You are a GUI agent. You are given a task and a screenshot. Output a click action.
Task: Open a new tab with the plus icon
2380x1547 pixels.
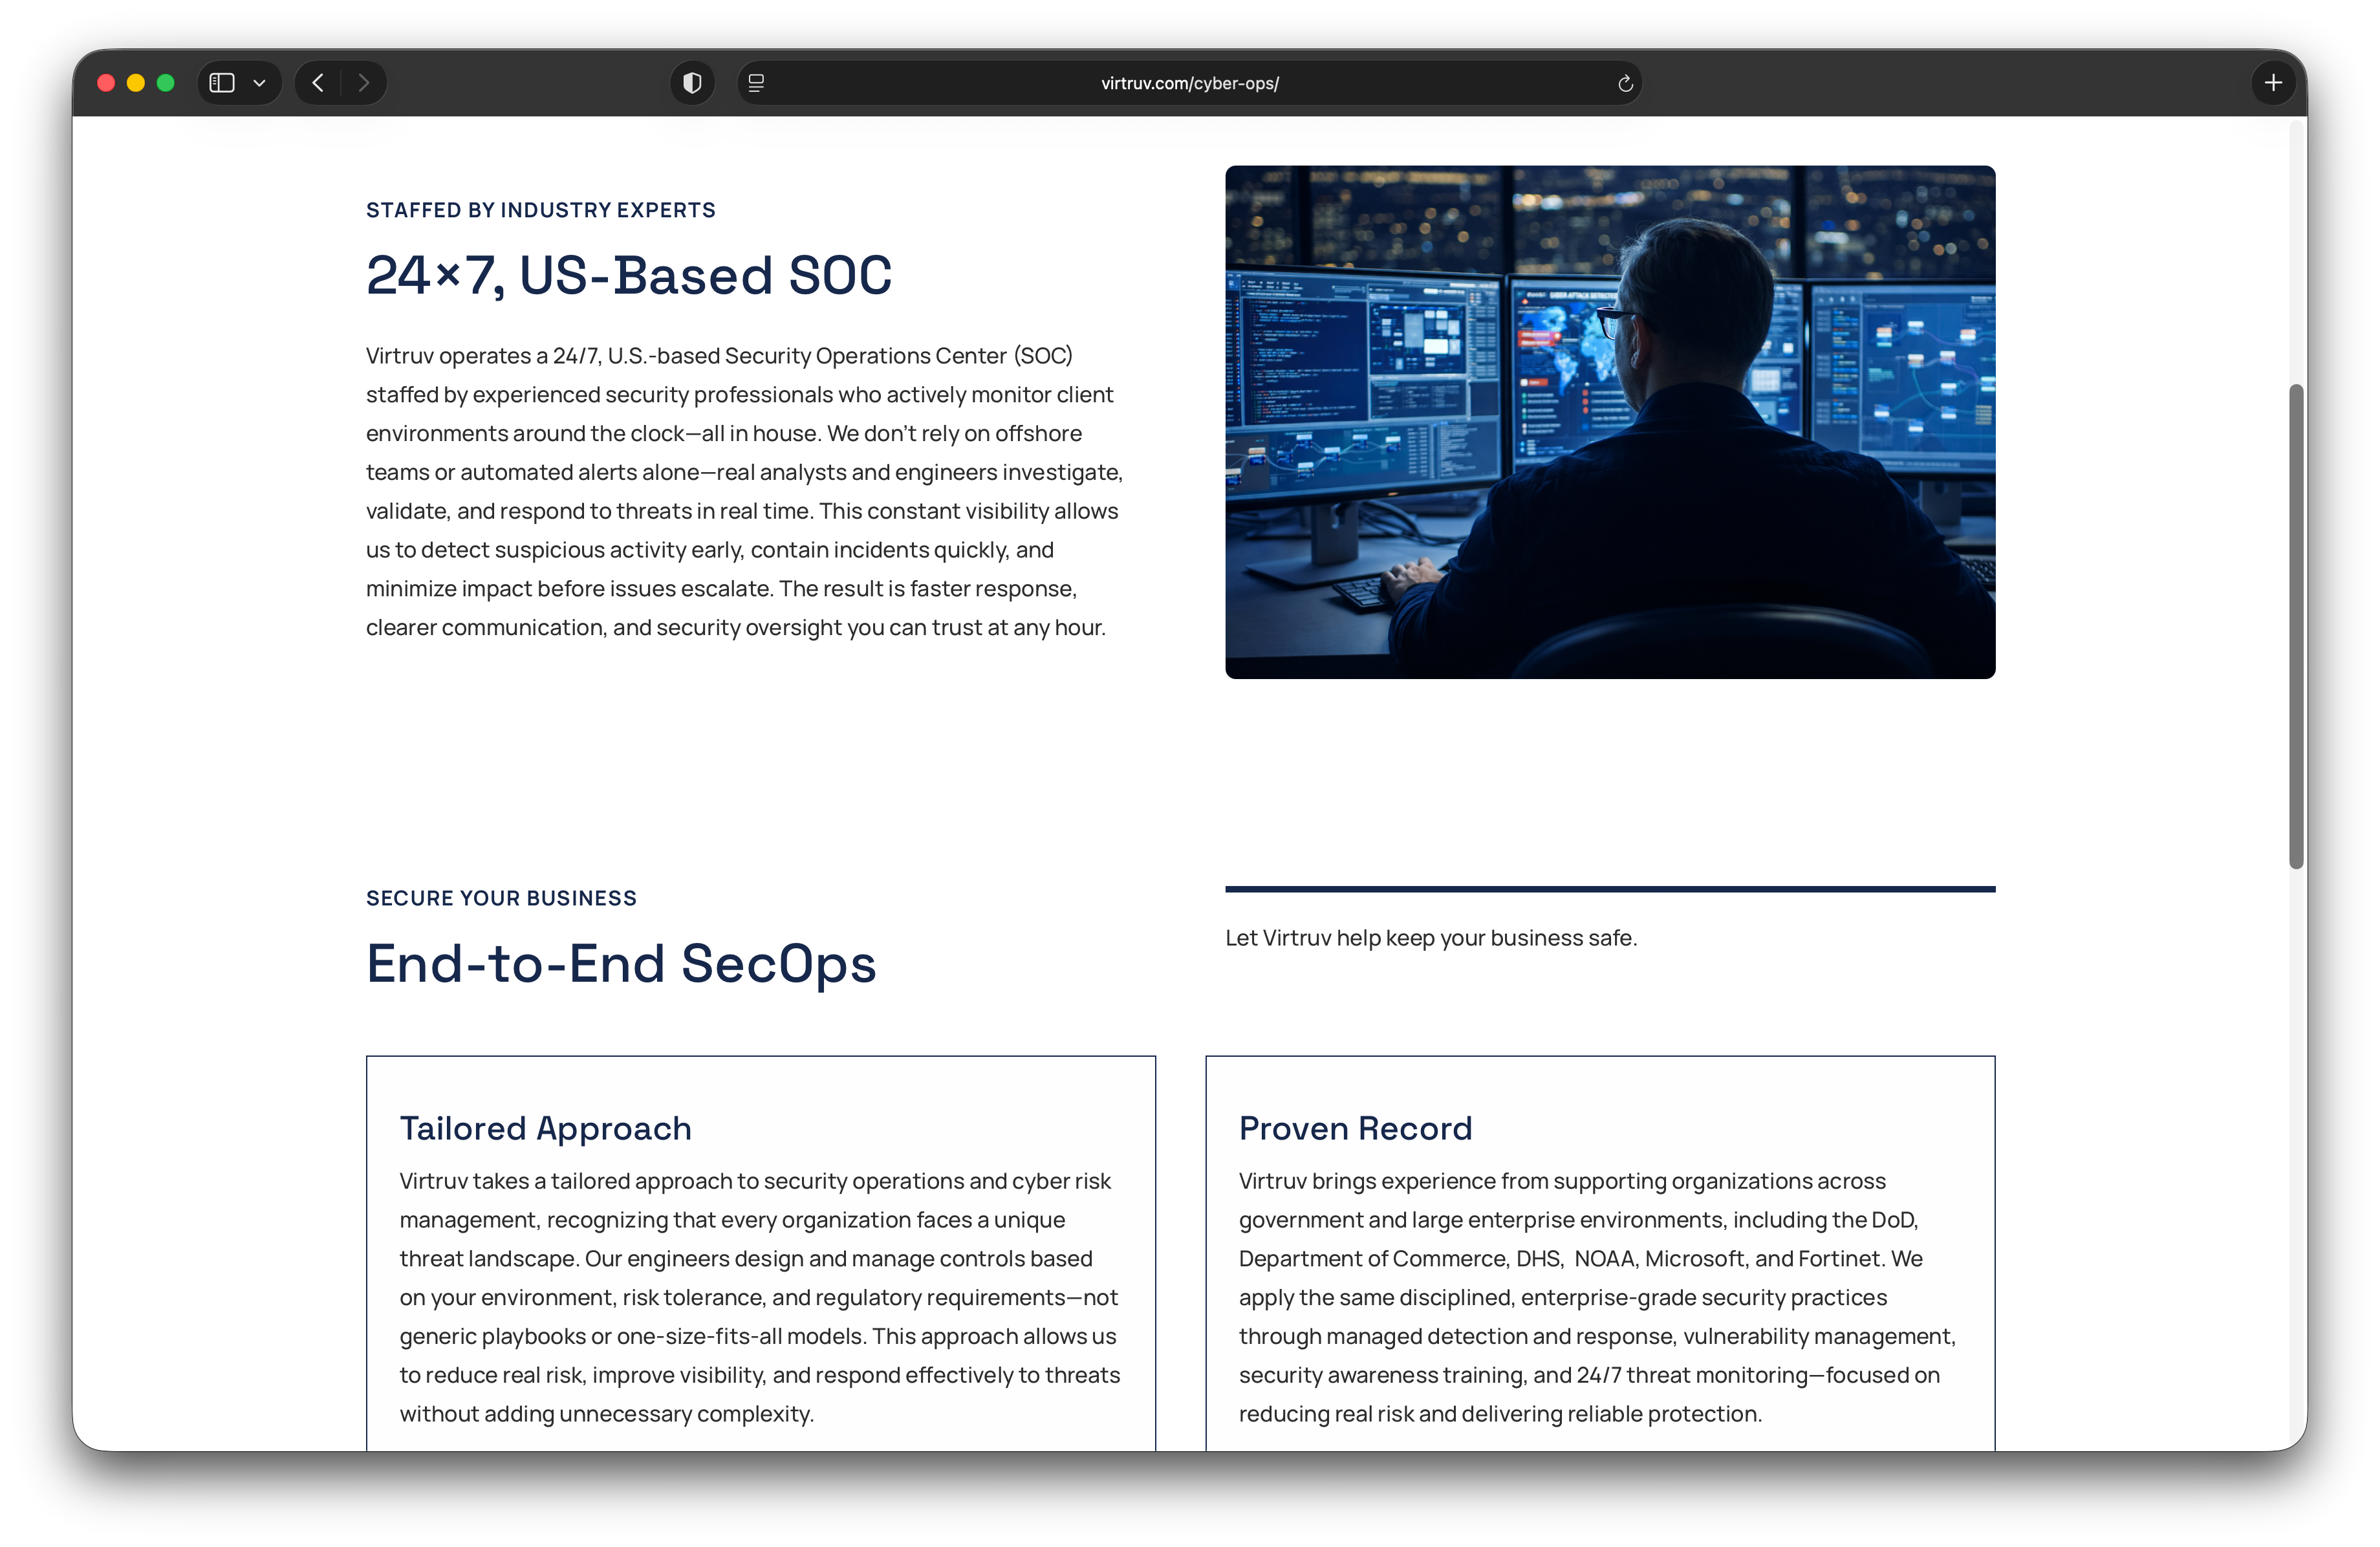point(2273,83)
